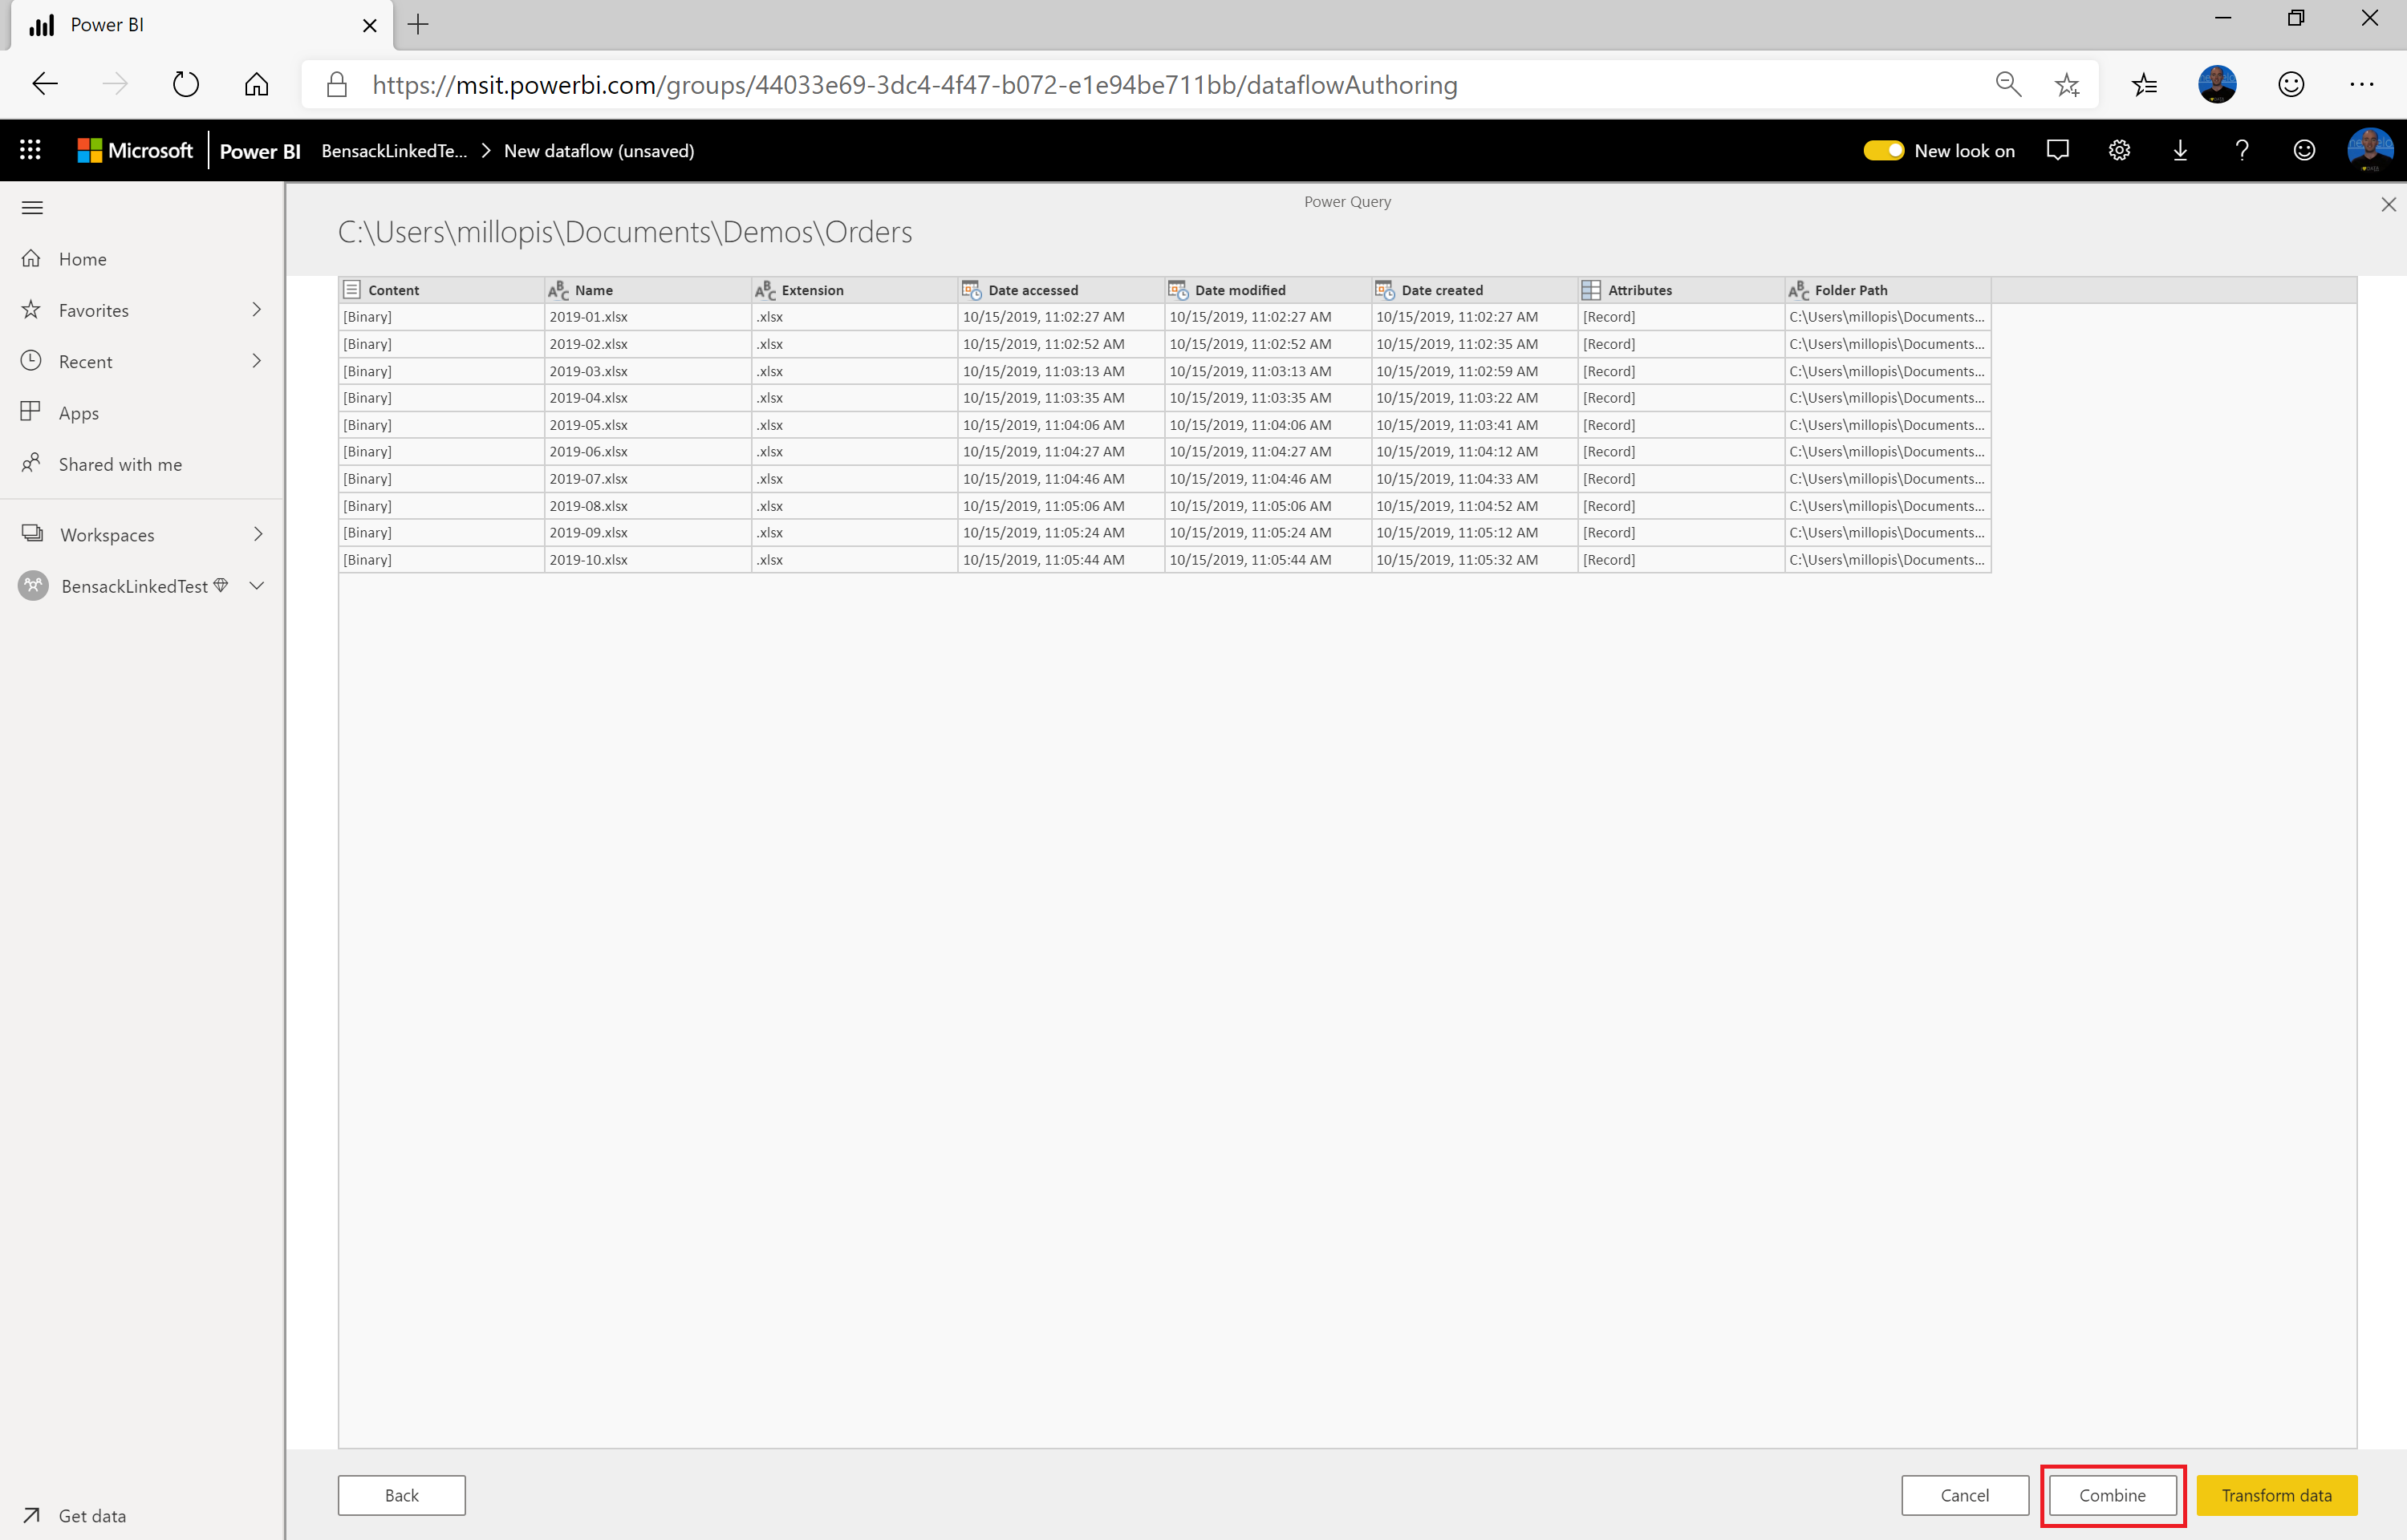Click the download arrow icon
Image resolution: width=2407 pixels, height=1540 pixels.
pos(2180,150)
